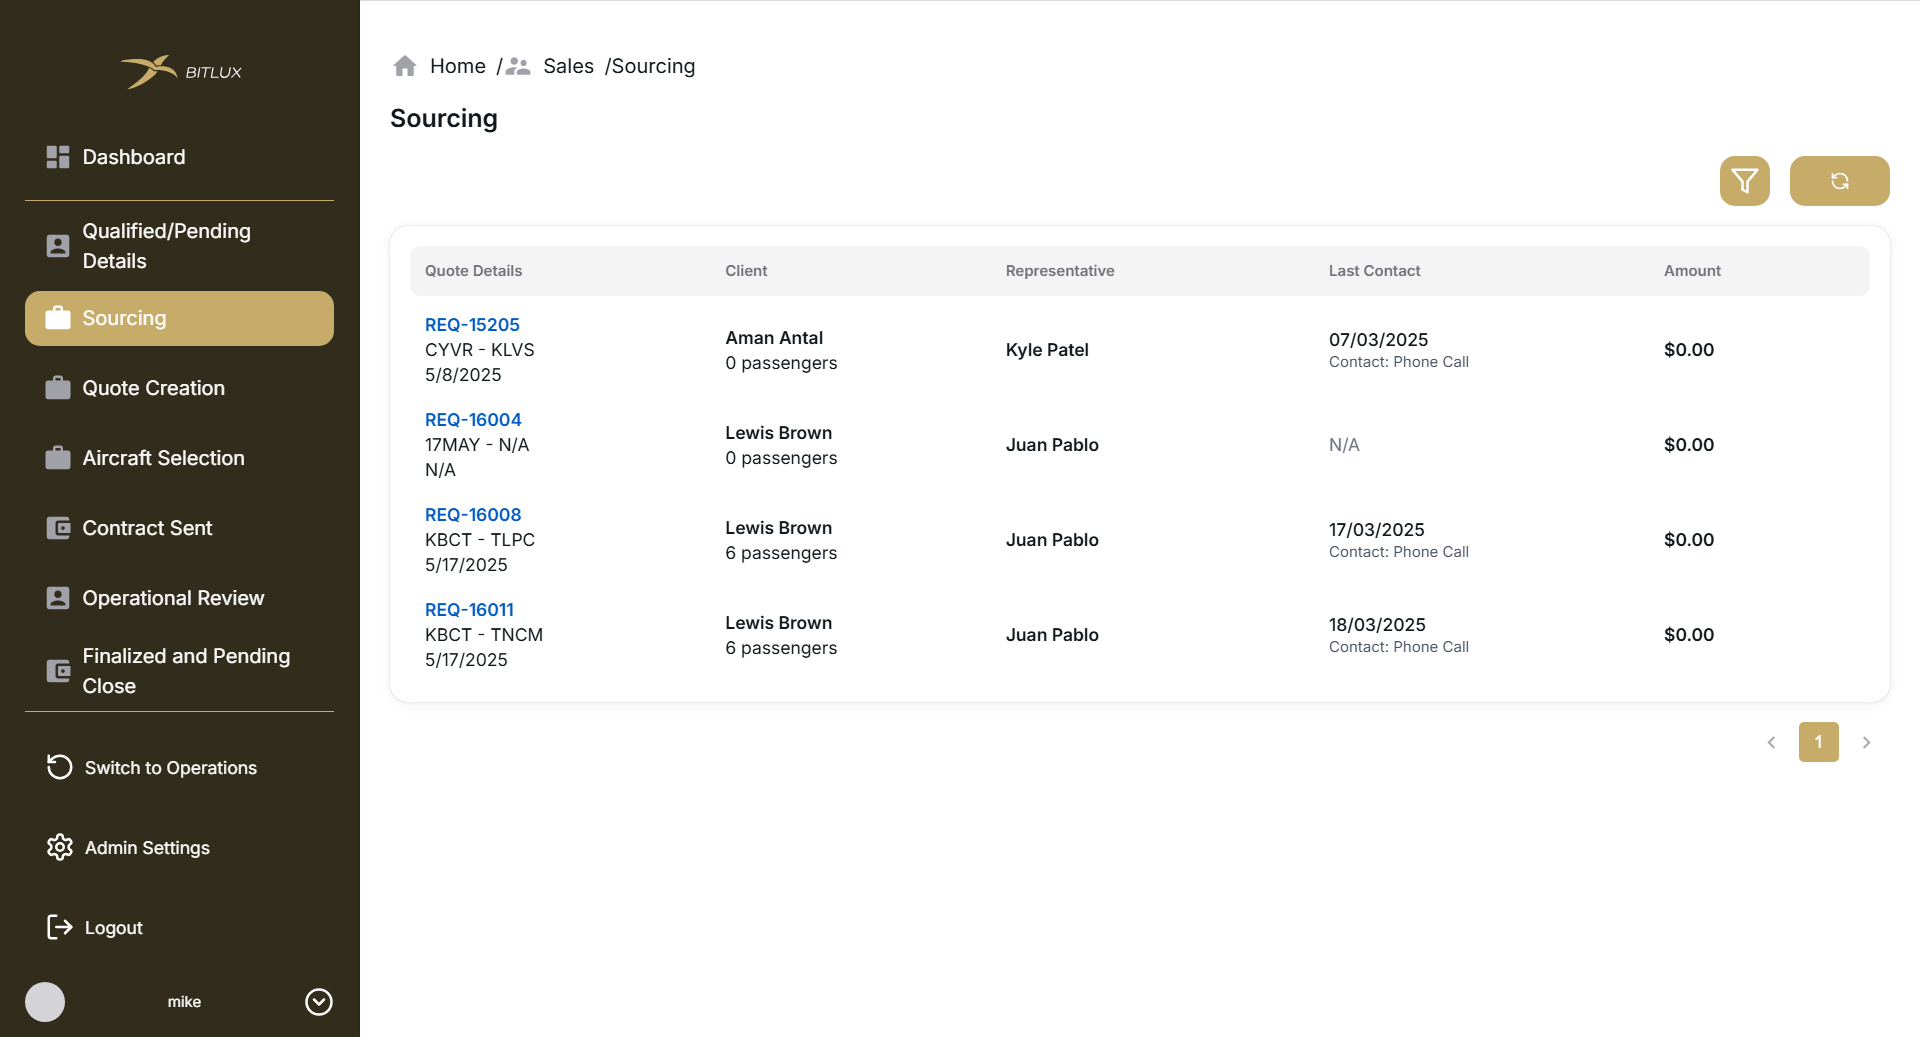Screen dimensions: 1920x1037
Task: Expand the mike user menu chevron
Action: (319, 1002)
